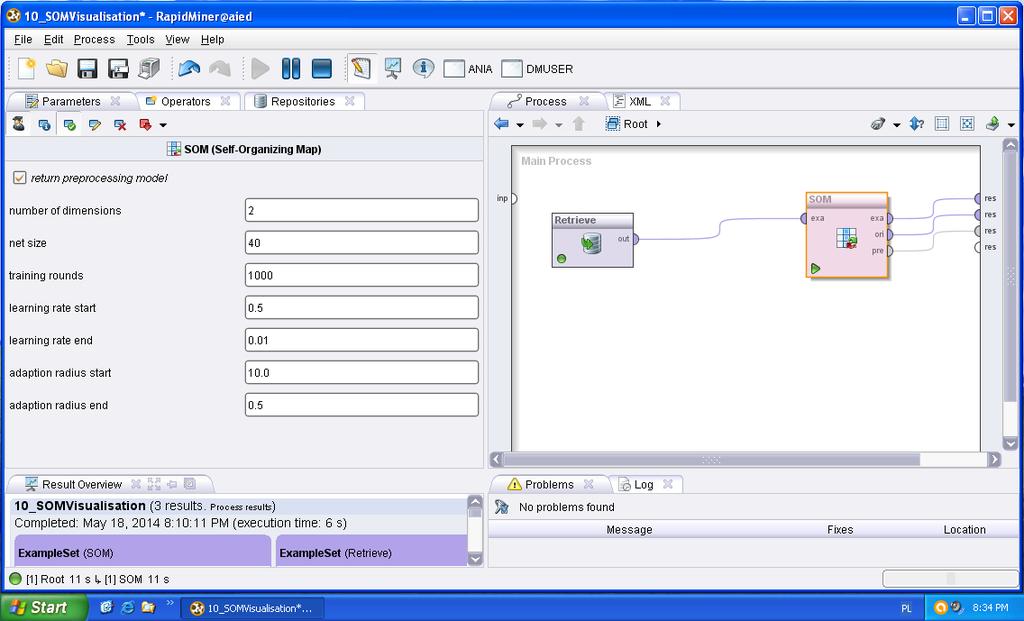
Task: Expand the arrow next to Root
Action: coord(658,123)
